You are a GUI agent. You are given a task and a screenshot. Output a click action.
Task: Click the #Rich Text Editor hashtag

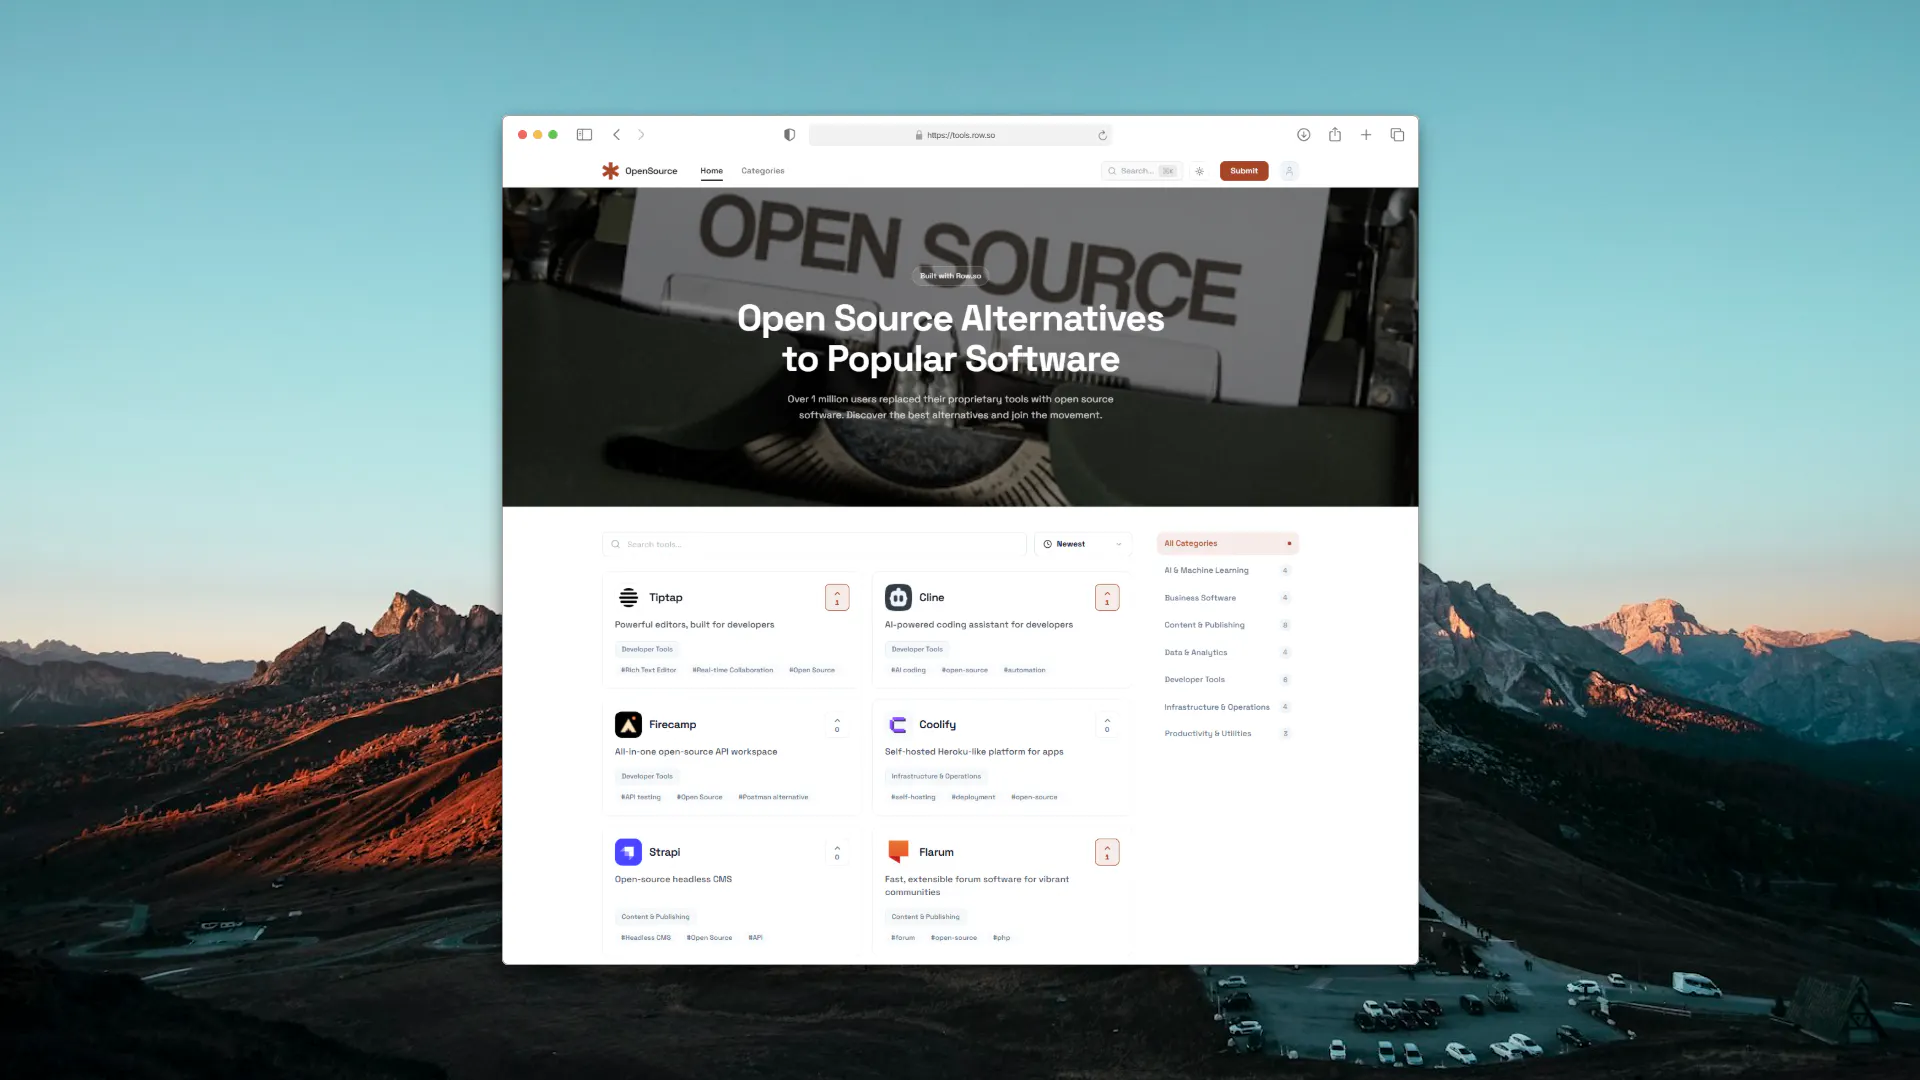pos(648,671)
